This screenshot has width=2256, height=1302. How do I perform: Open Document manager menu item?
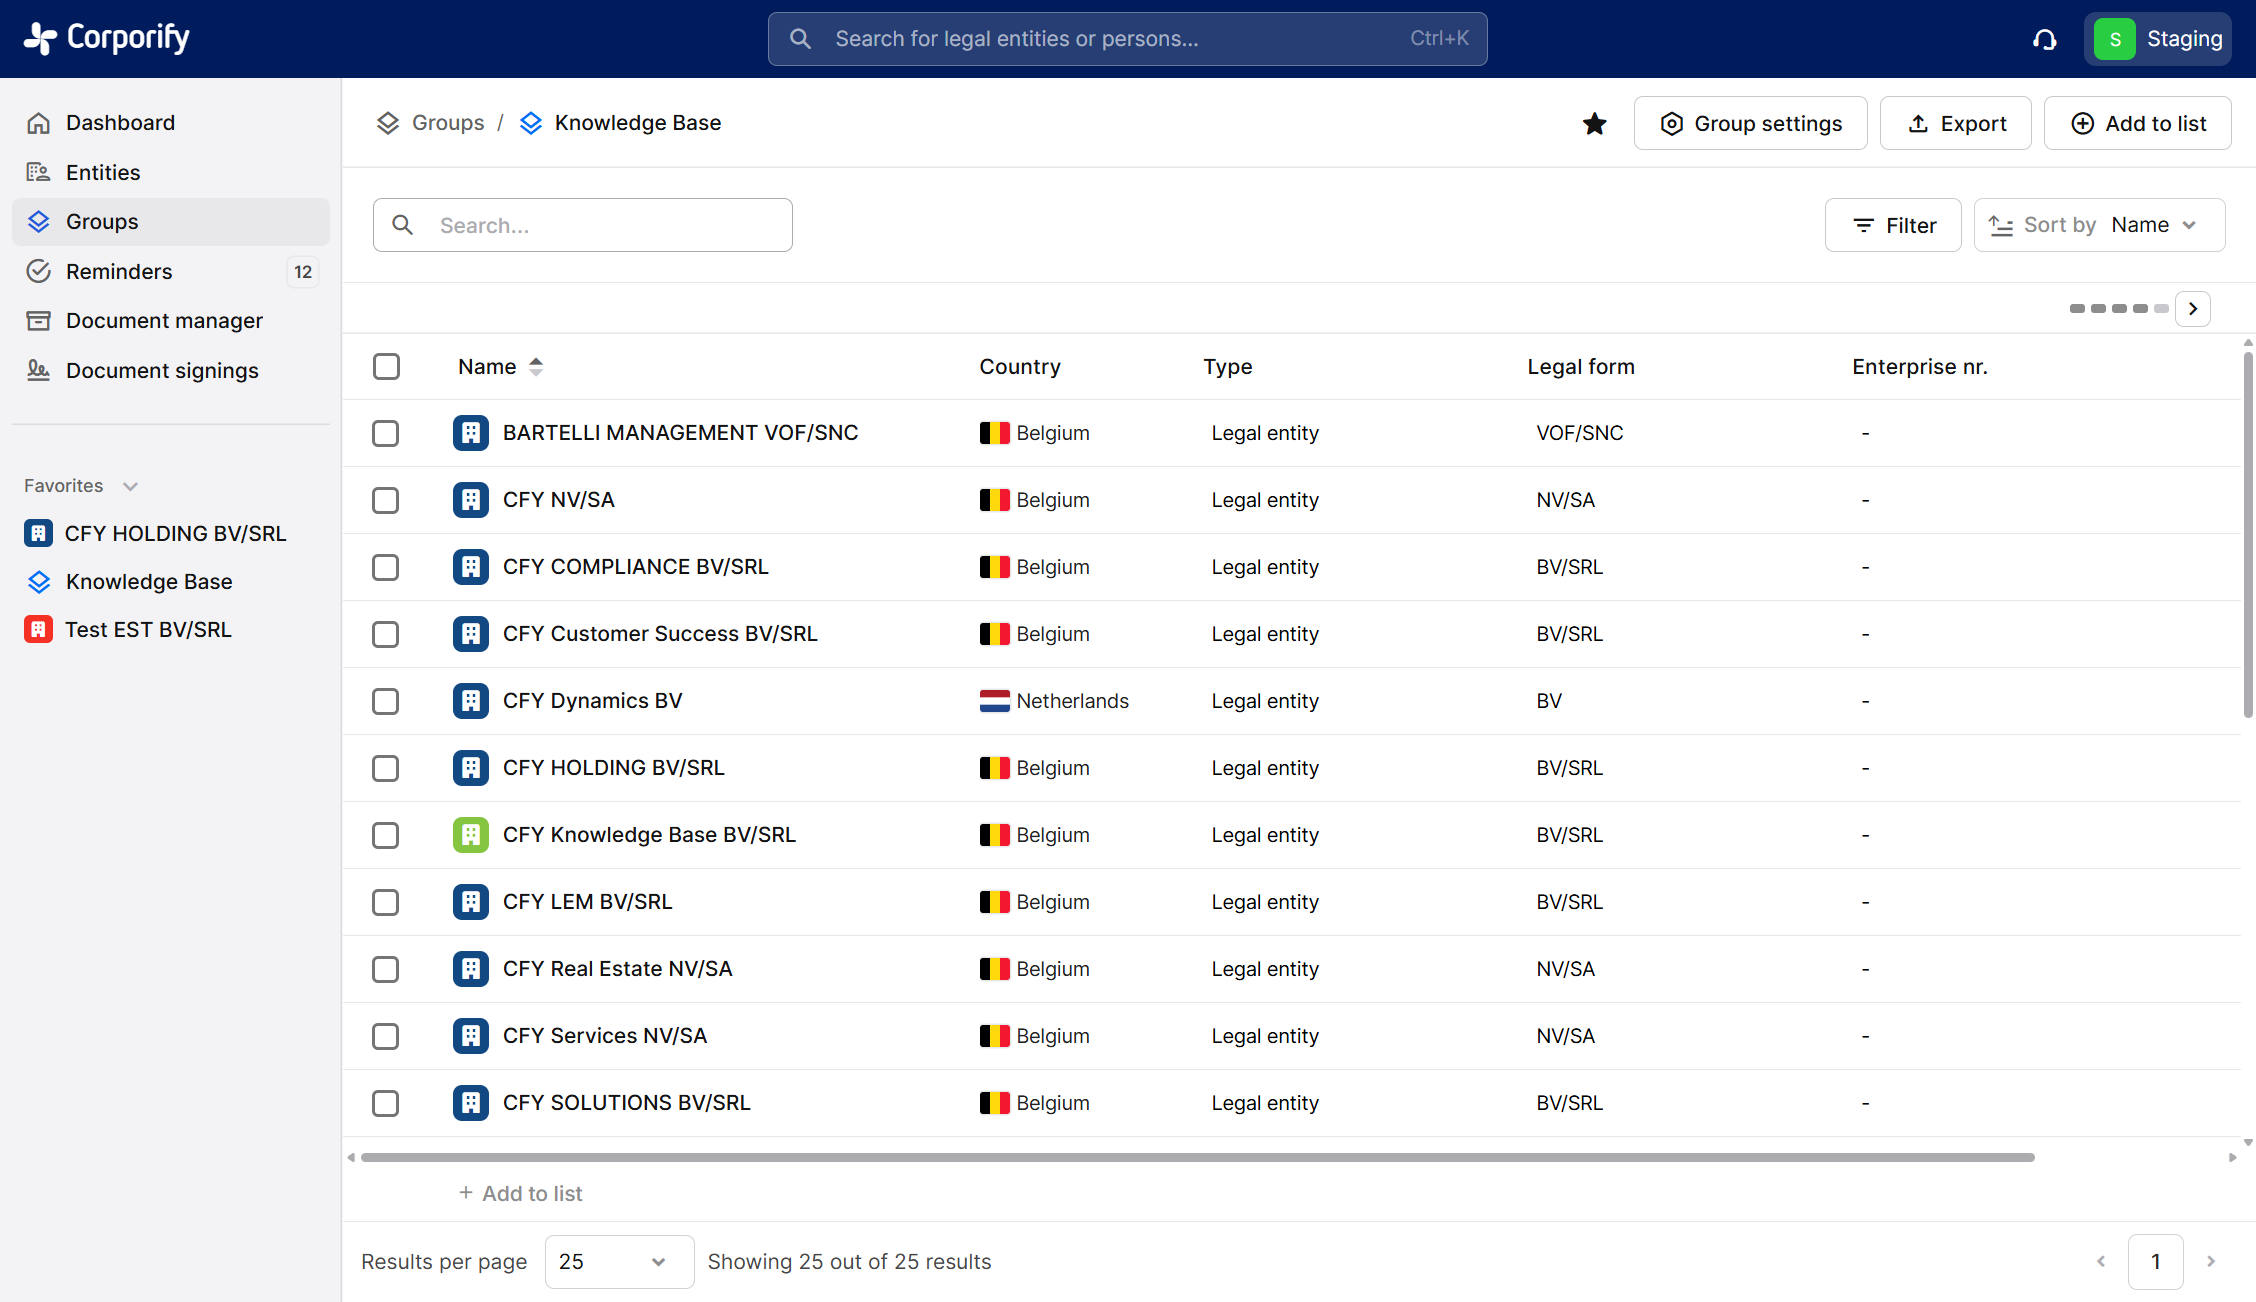coord(164,321)
